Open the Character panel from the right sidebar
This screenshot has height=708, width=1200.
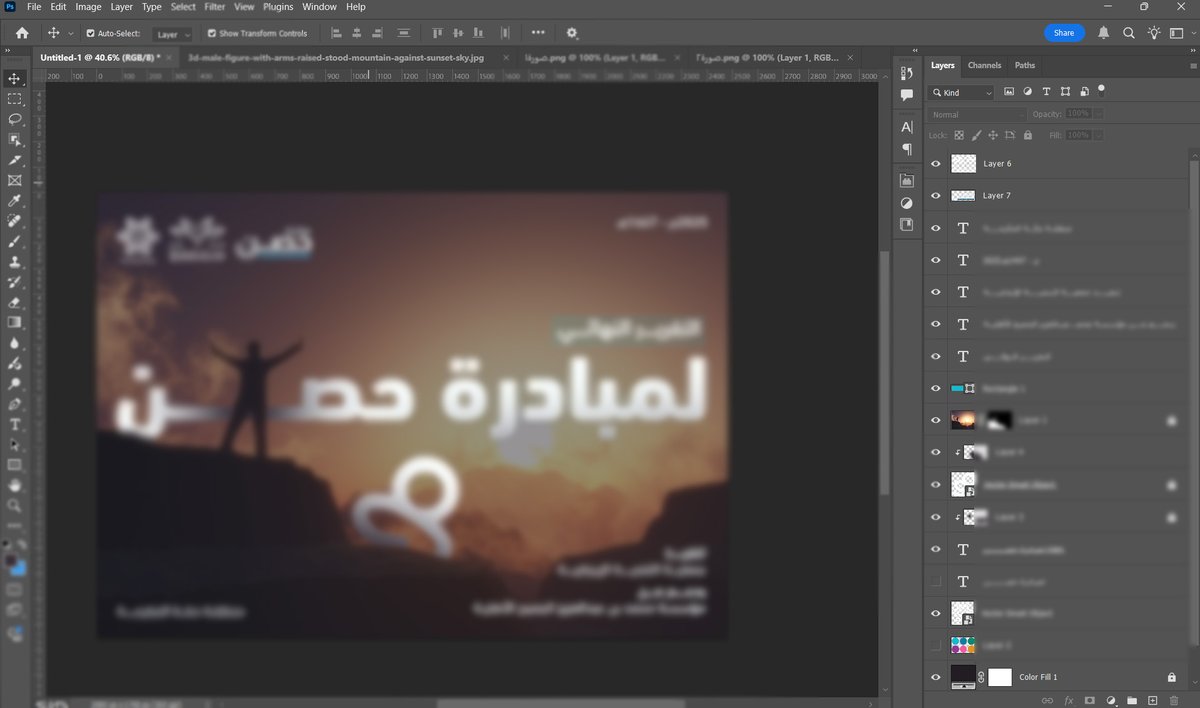click(x=906, y=127)
